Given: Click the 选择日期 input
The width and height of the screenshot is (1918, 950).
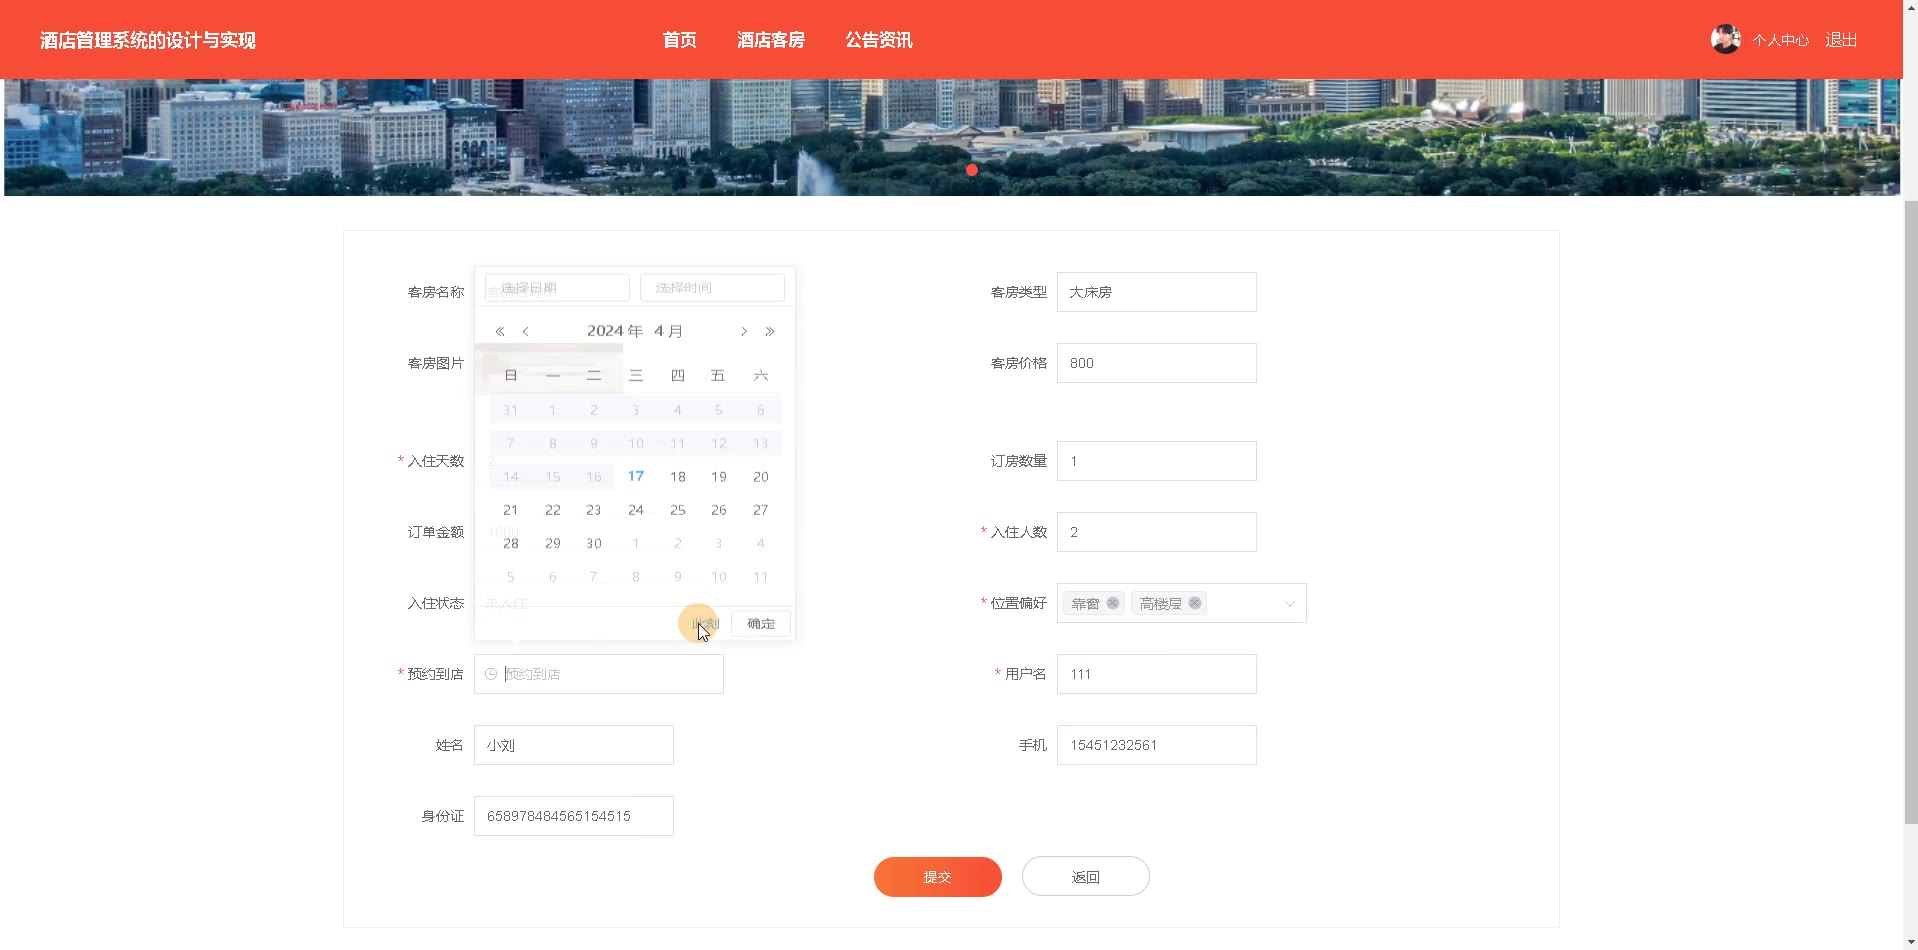Looking at the screenshot, I should click(x=557, y=288).
